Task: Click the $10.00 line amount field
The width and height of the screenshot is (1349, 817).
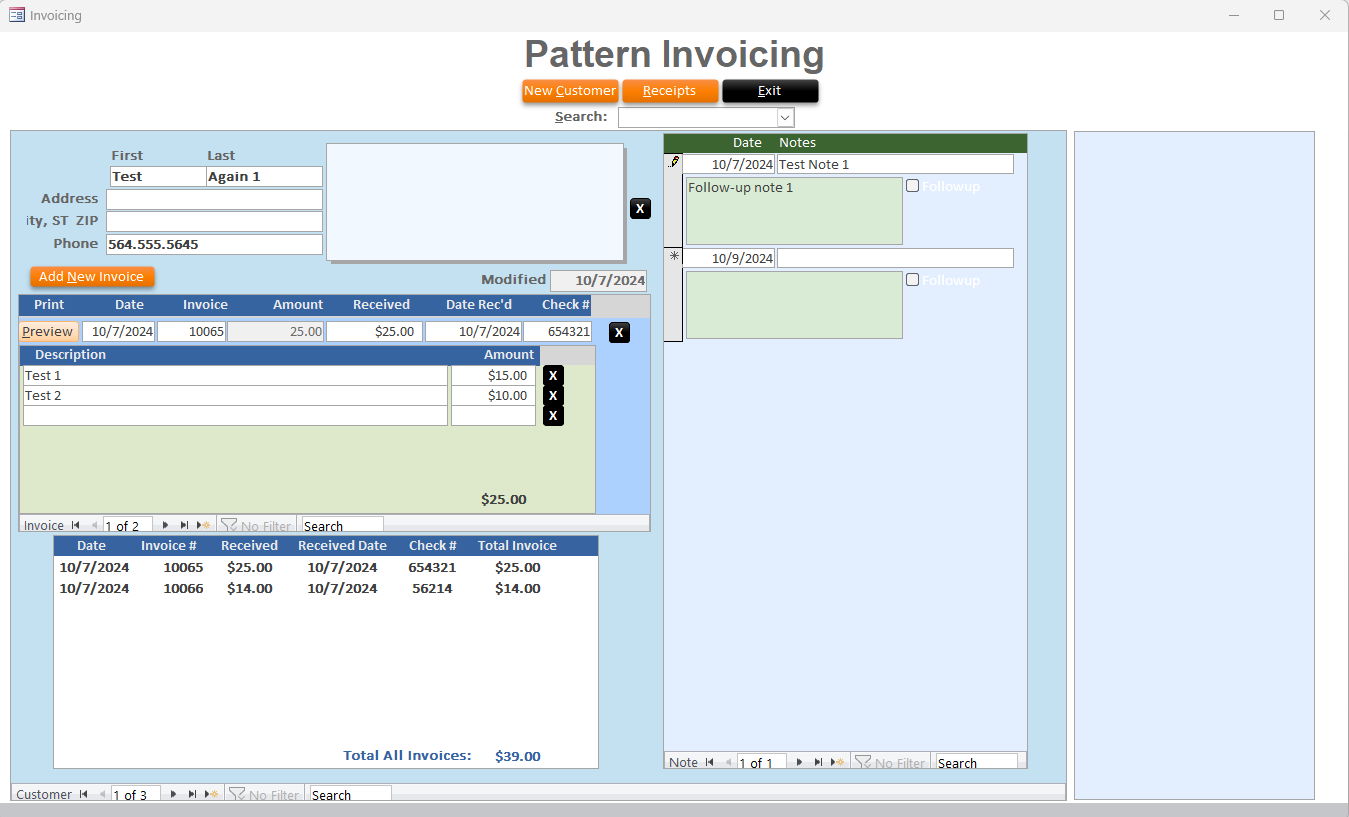Action: coord(493,396)
